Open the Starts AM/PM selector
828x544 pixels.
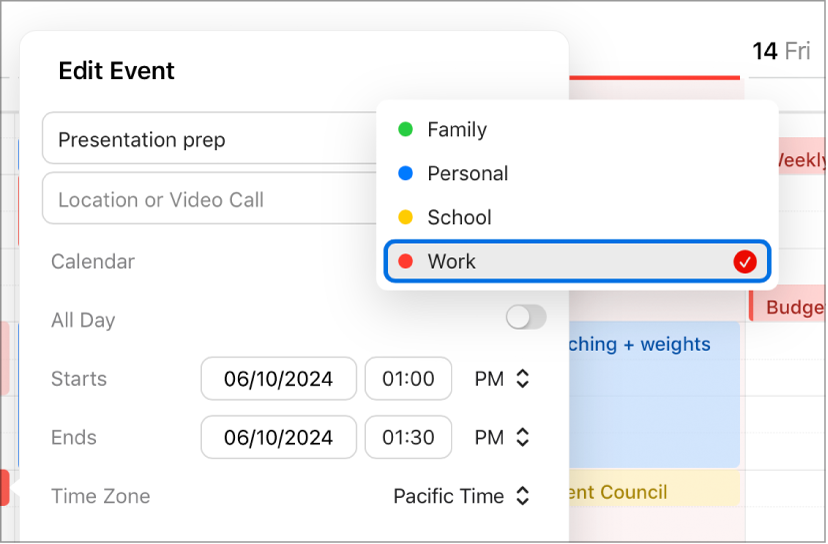tap(502, 379)
